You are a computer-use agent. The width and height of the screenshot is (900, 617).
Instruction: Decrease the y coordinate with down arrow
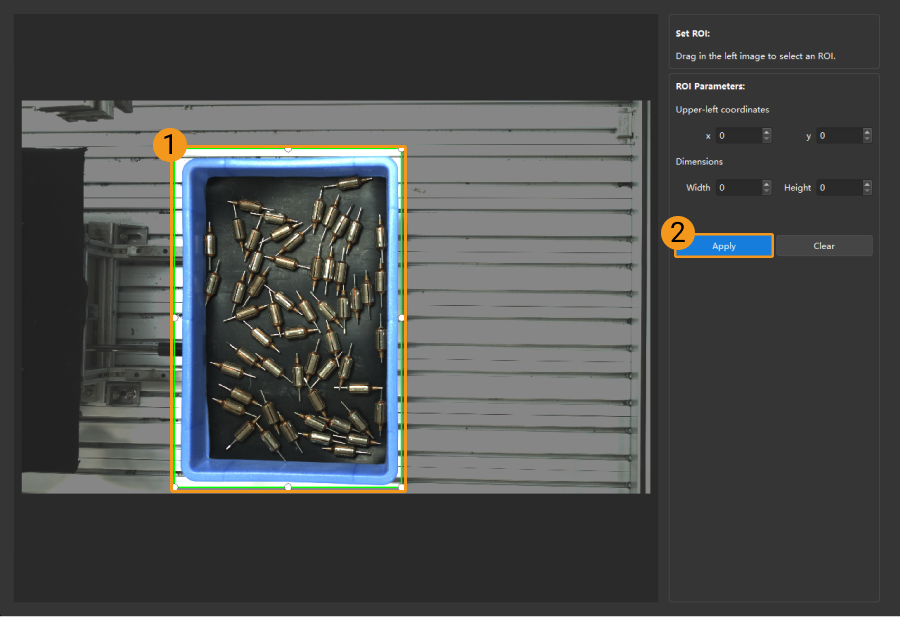(x=867, y=139)
